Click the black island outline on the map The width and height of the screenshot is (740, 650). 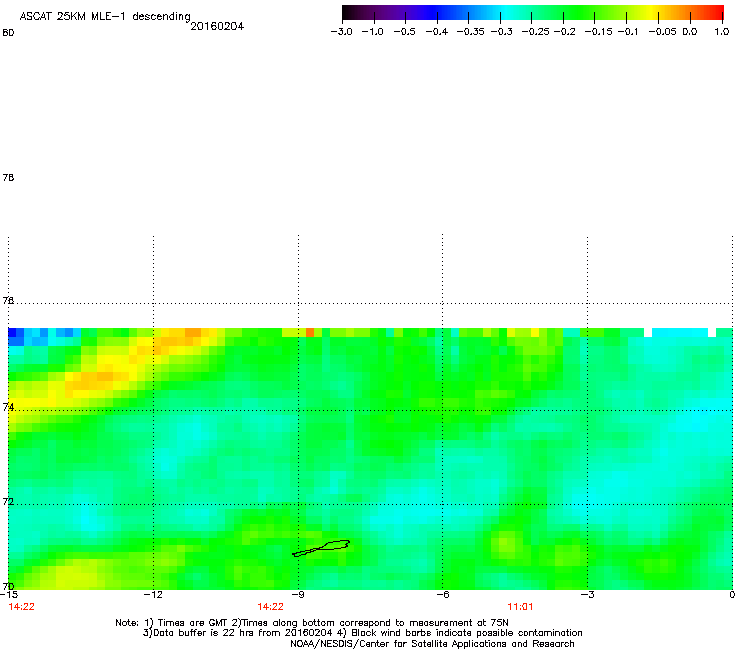tap(321, 548)
